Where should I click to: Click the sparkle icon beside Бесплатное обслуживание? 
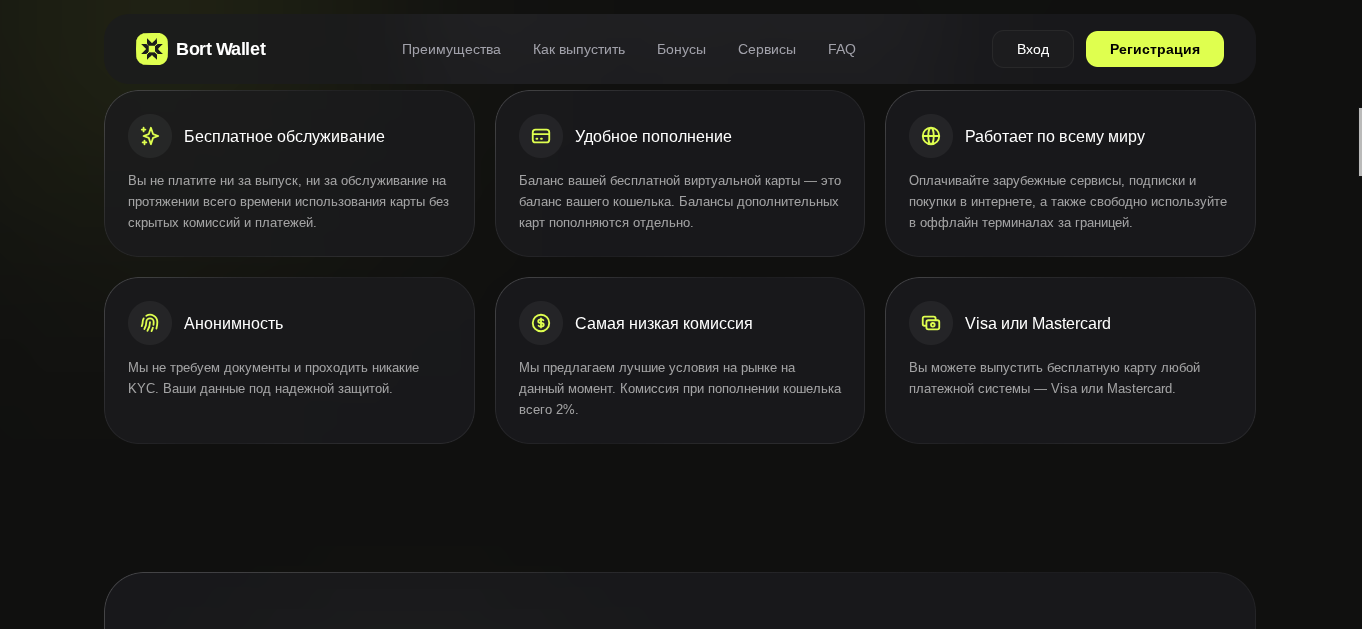pyautogui.click(x=150, y=136)
